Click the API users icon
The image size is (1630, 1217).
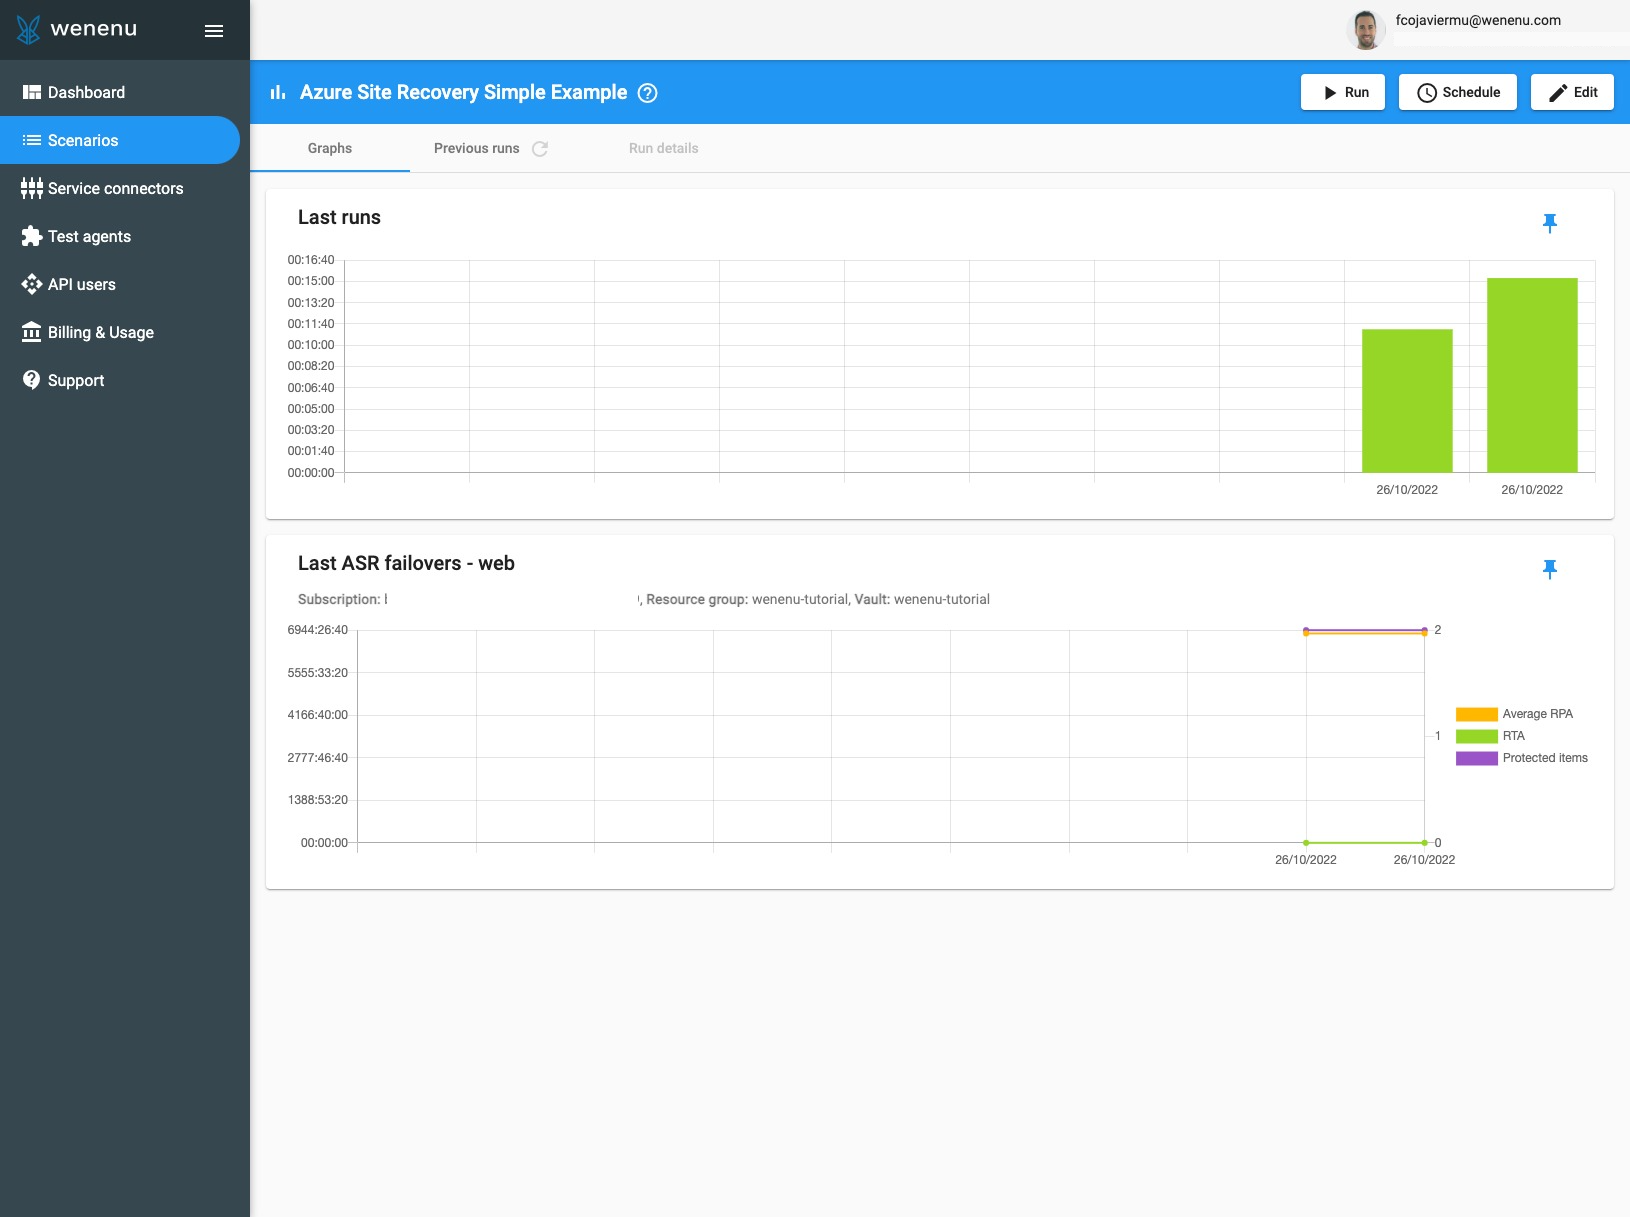[32, 284]
